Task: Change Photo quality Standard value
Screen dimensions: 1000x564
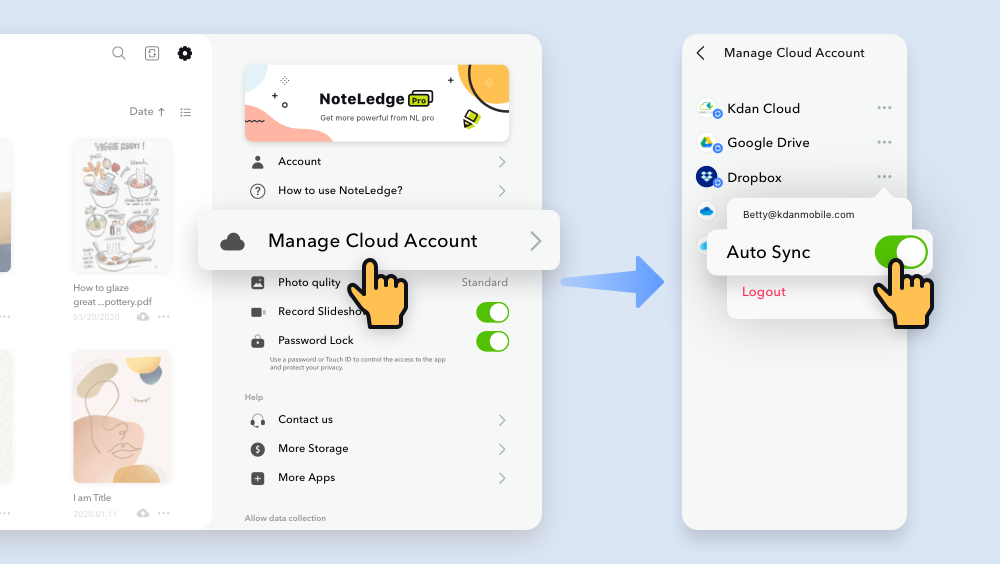Action: pos(485,282)
